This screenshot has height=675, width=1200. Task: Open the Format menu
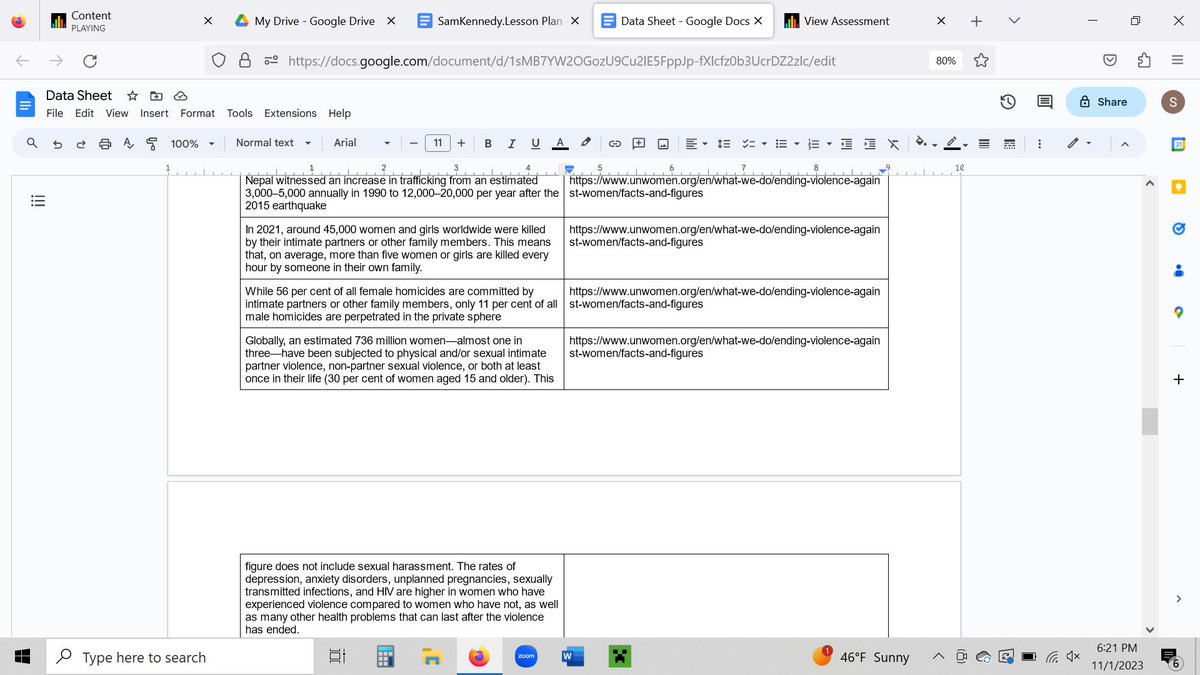[x=198, y=113]
